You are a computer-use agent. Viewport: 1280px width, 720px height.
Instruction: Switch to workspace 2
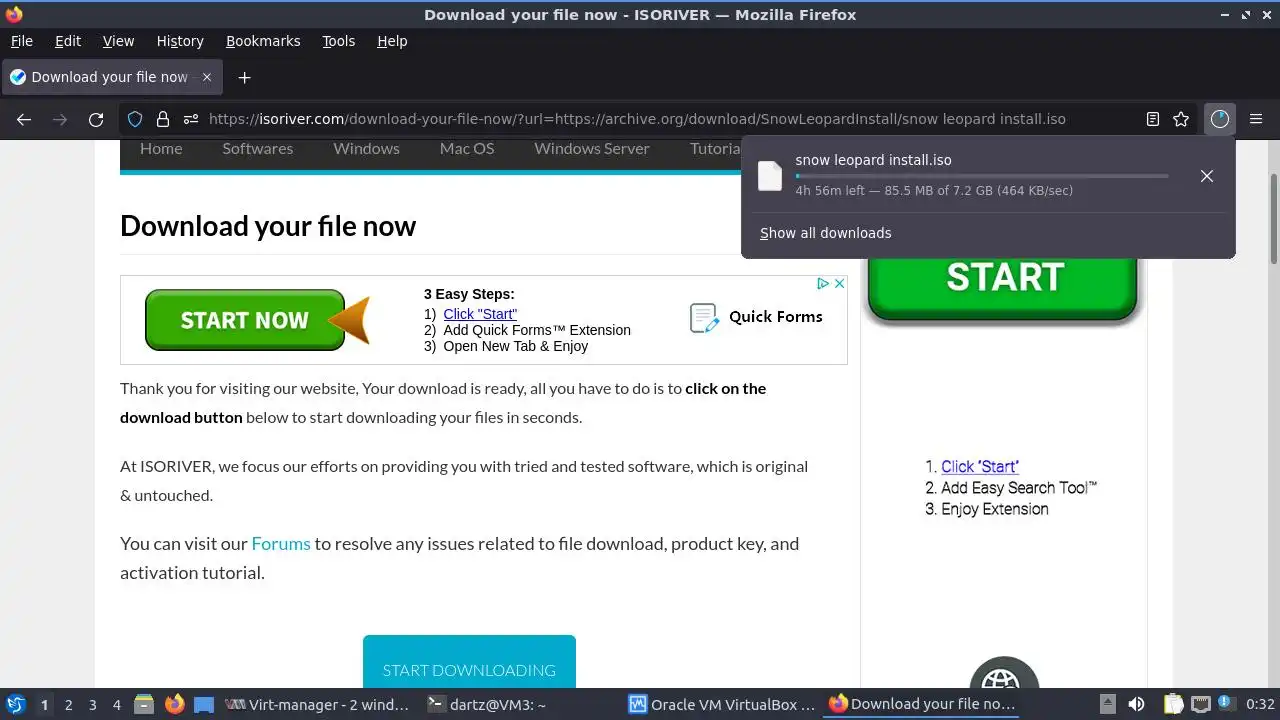click(x=68, y=705)
